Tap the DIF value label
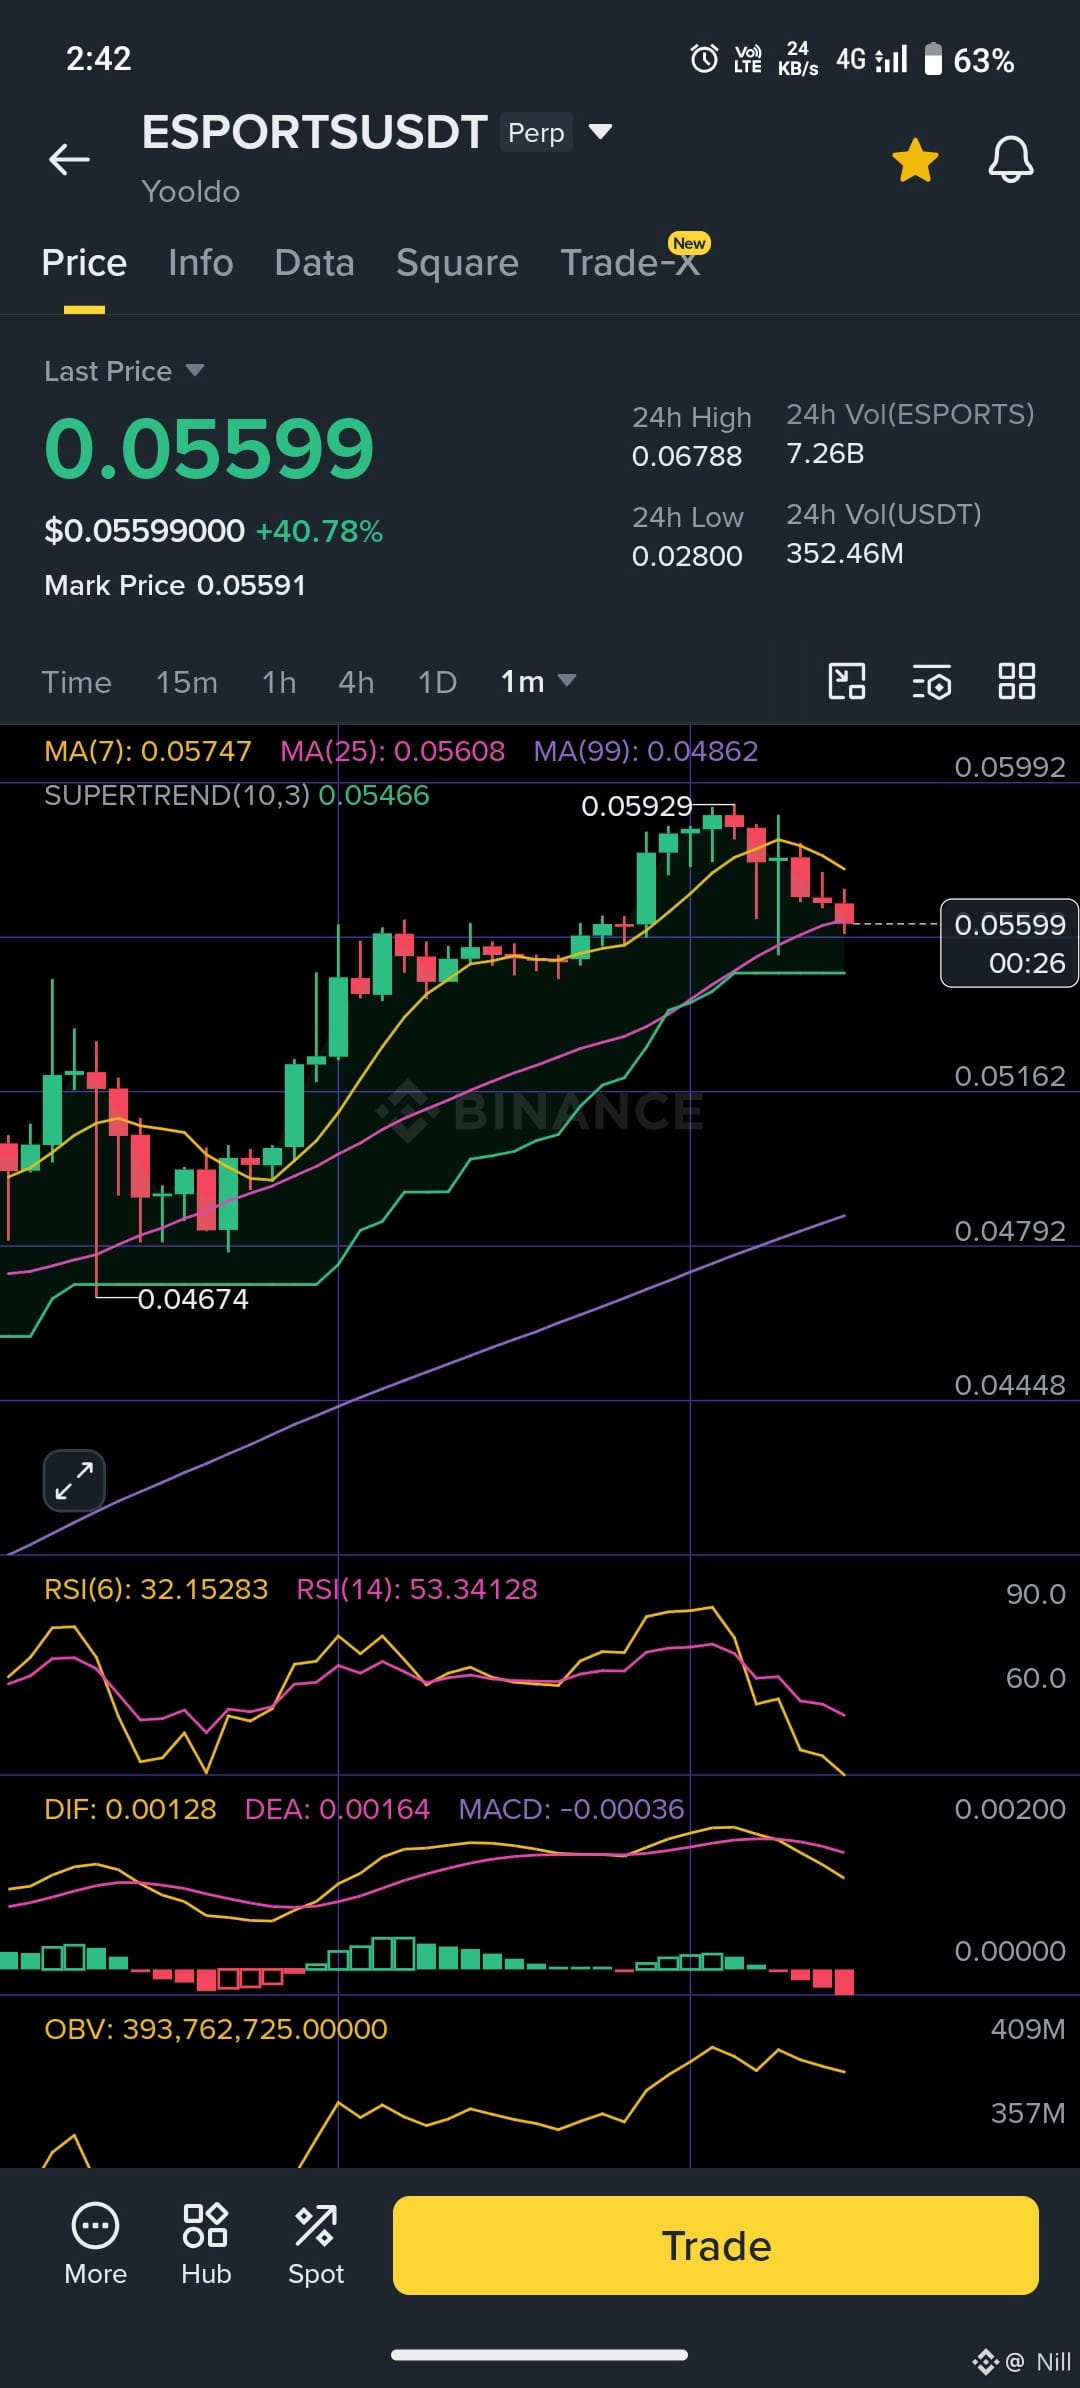 pyautogui.click(x=130, y=1809)
